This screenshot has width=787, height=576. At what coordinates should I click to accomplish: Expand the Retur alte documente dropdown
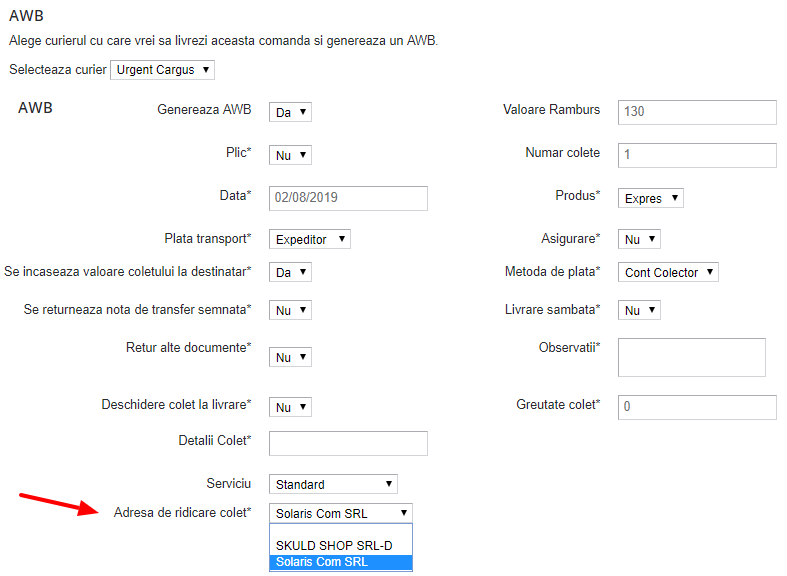290,357
